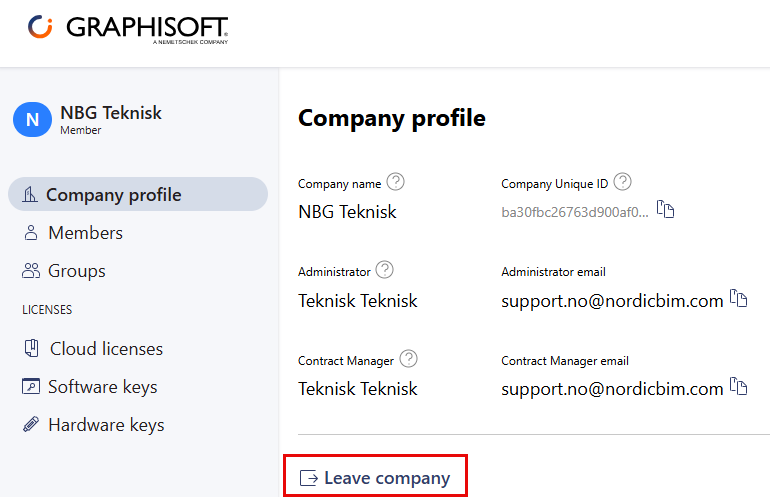The image size is (770, 497).
Task: Copy the Contract Manager email address
Action: [738, 386]
